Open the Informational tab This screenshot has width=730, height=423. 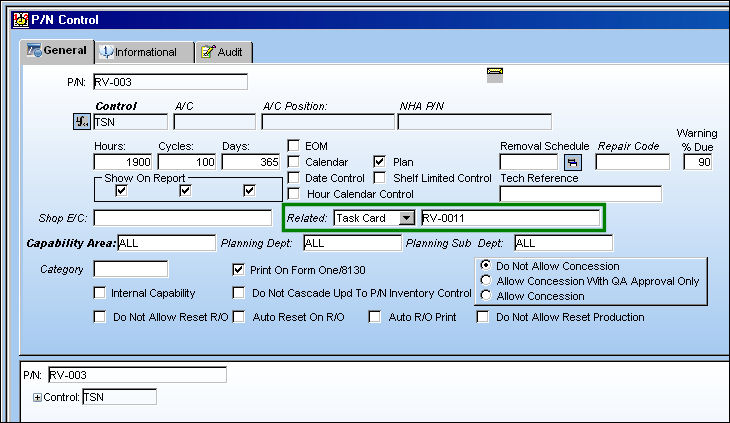[x=145, y=52]
